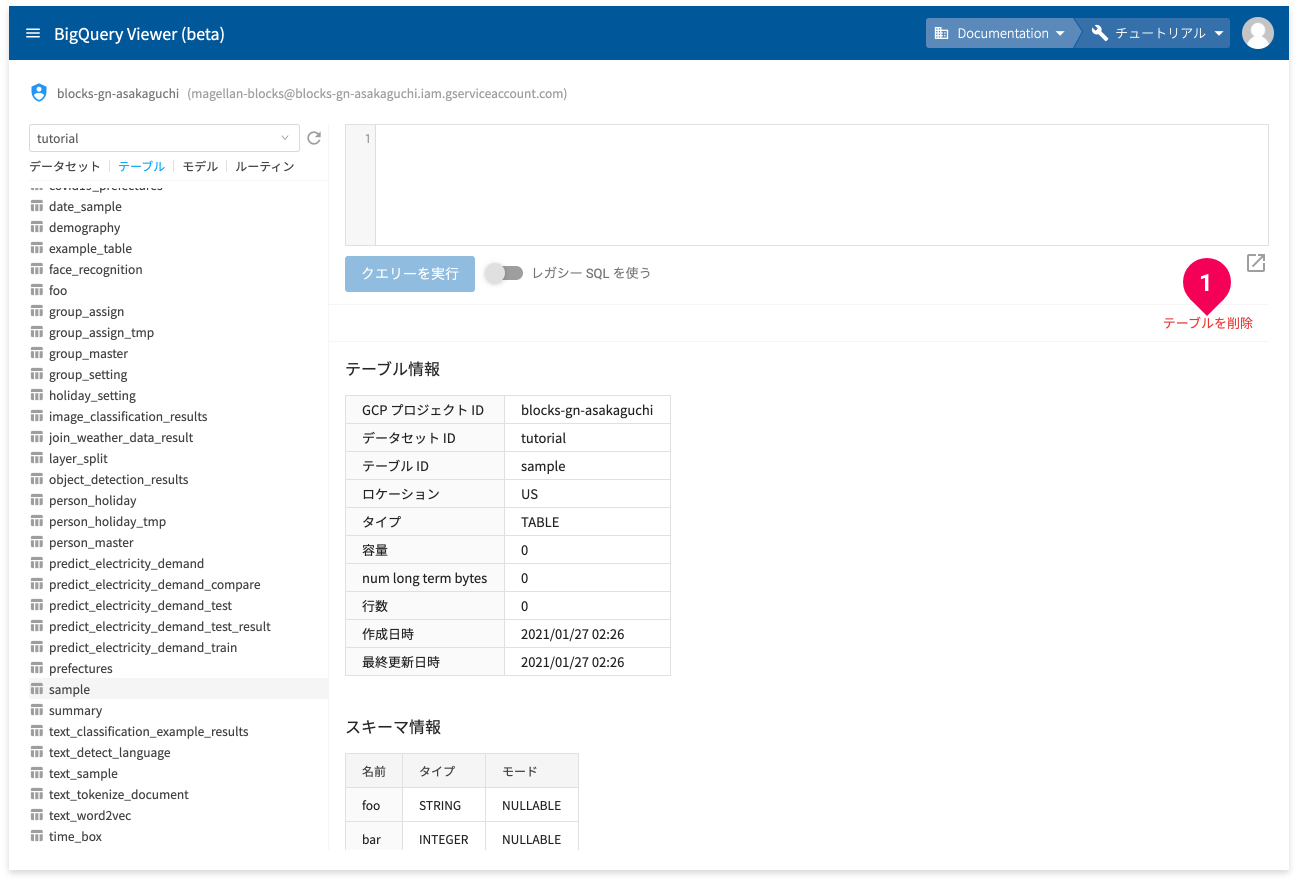Switch to the データセット tab
Viewport: 1298px width, 882px height.
pyautogui.click(x=65, y=166)
